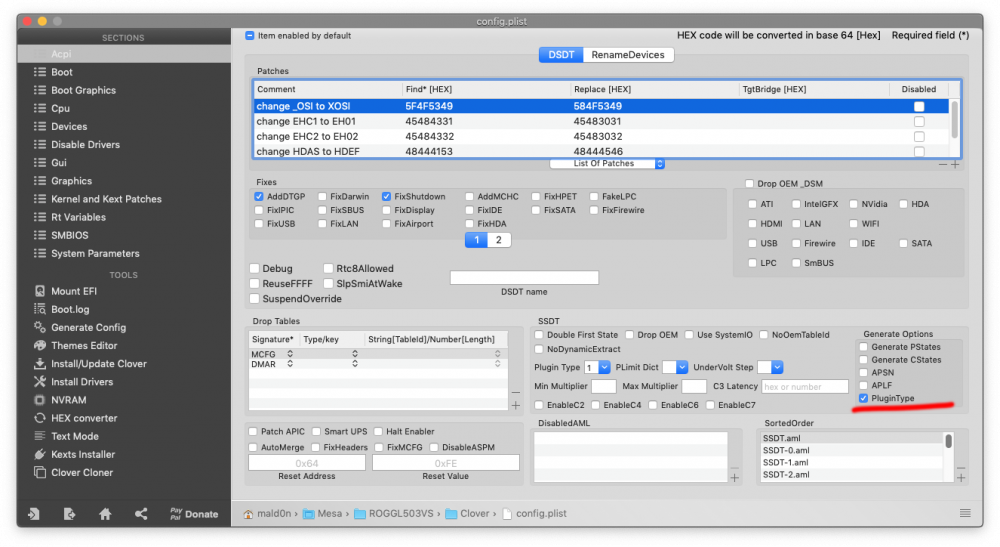Viewport: 1000px width, 547px height.
Task: Open Clover Cloner icon
Action: coord(40,472)
